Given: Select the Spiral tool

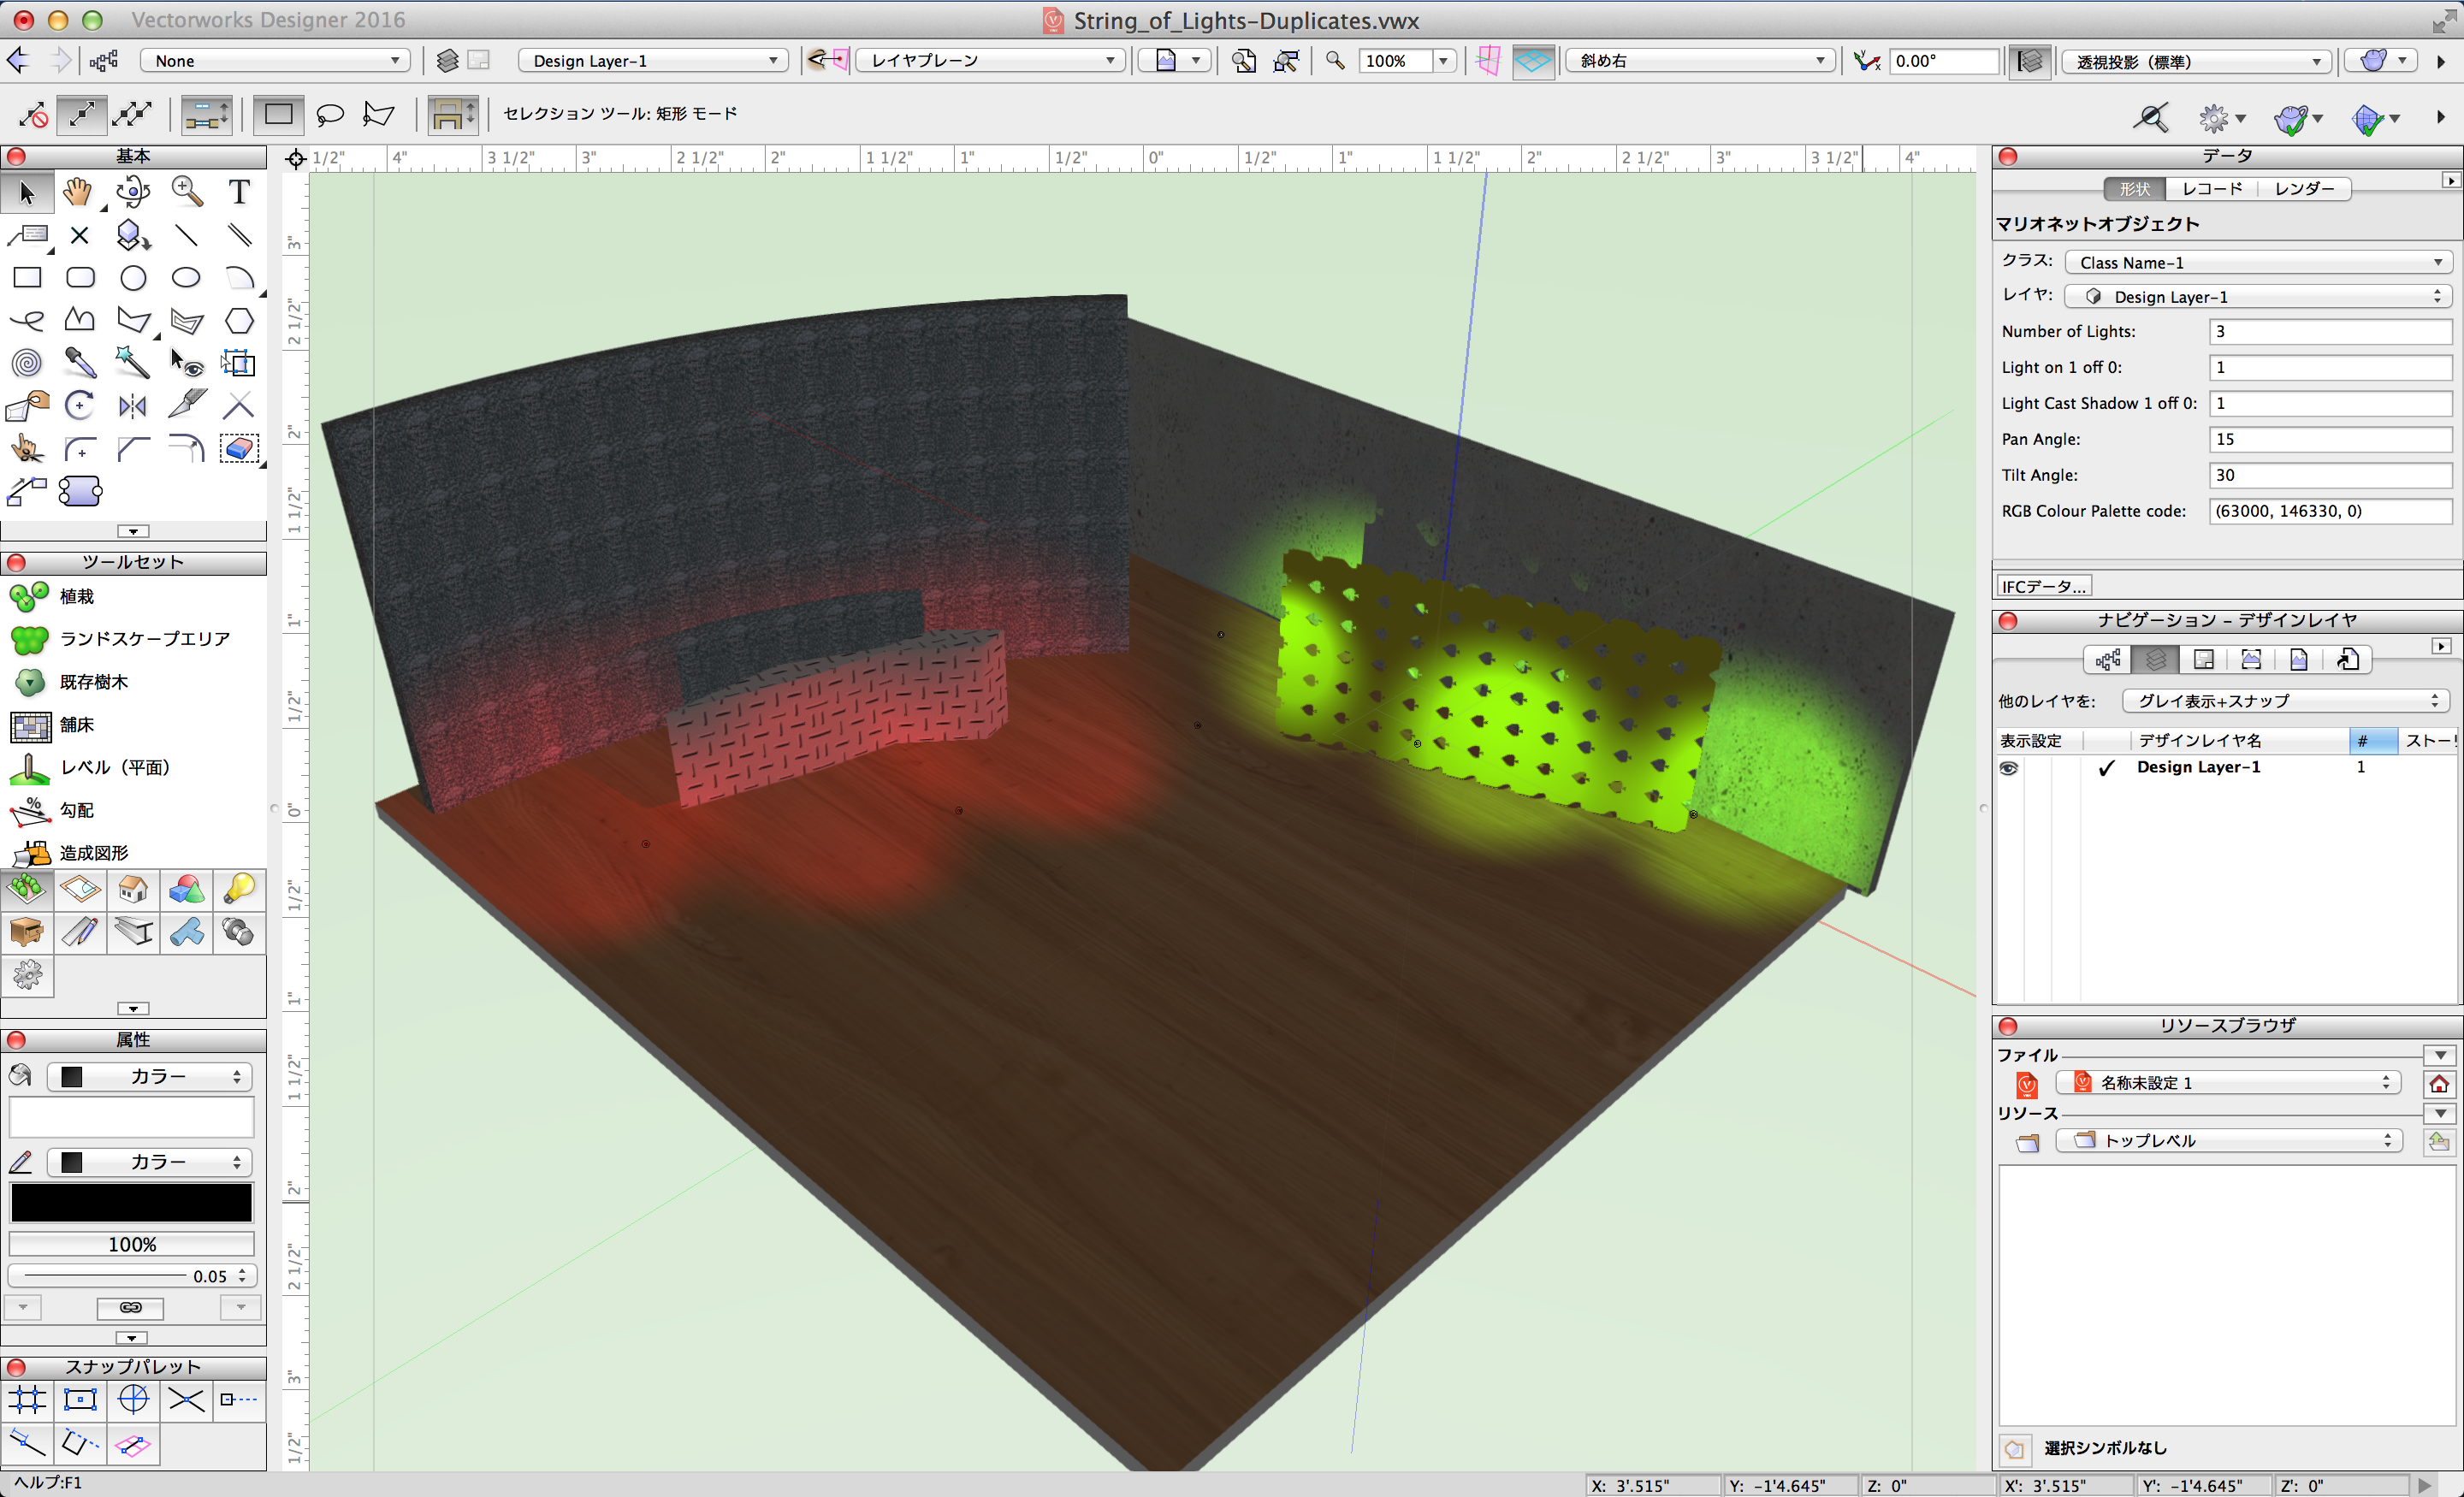Looking at the screenshot, I should 27,362.
